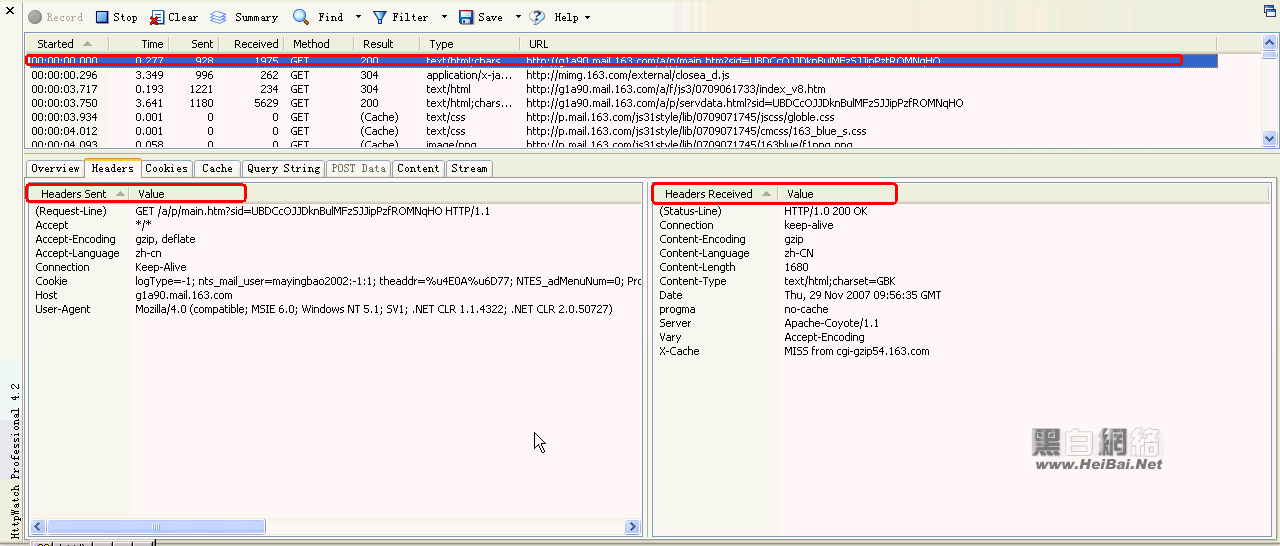Select the Vary received header row
Viewport: 1280px width, 546px height.
962,337
